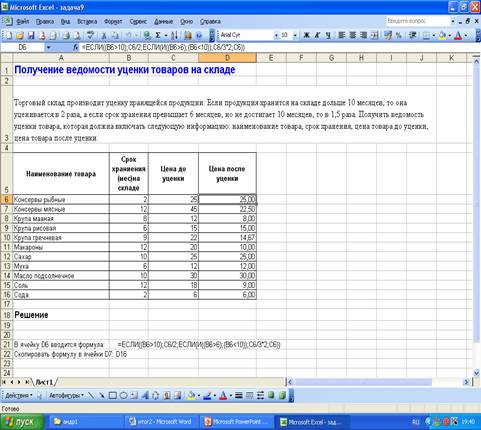The image size is (481, 430).
Task: Toggle italic formatting (К)
Action: coord(317,35)
